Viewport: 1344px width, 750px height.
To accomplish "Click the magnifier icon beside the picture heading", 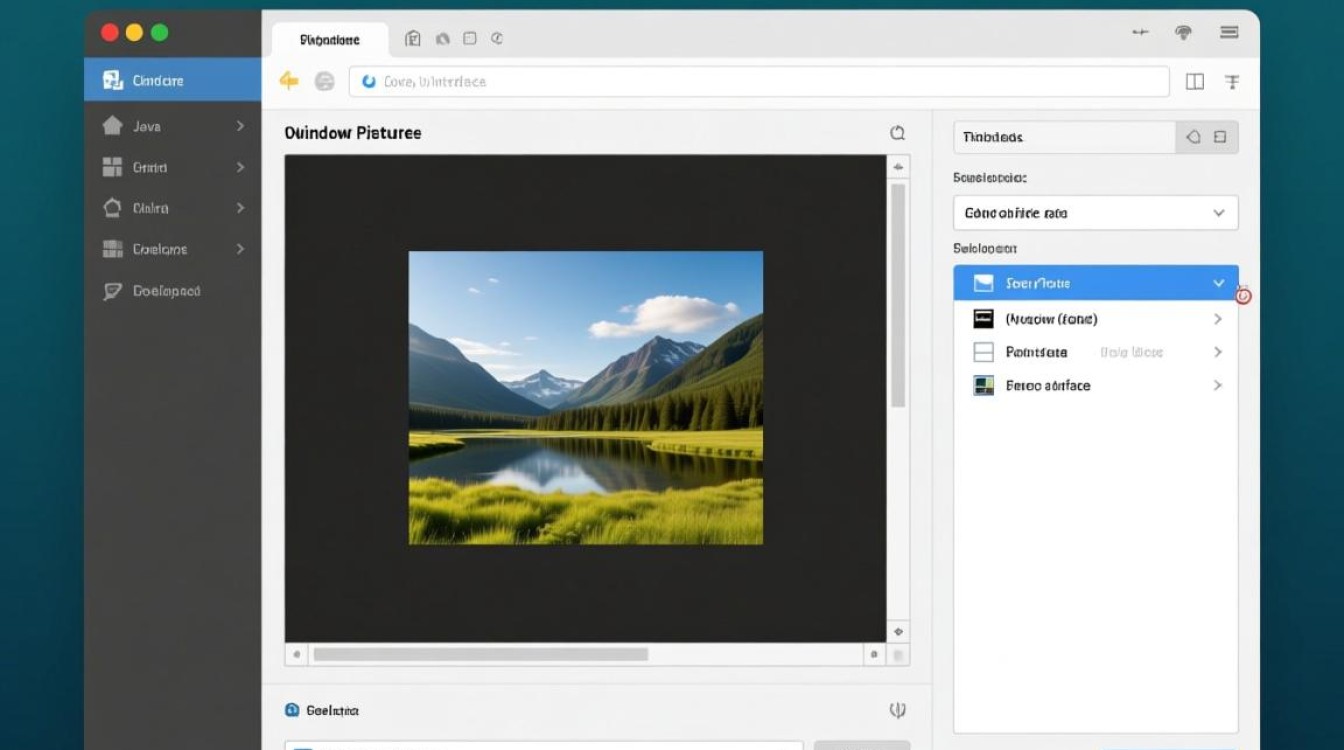I will coord(897,133).
